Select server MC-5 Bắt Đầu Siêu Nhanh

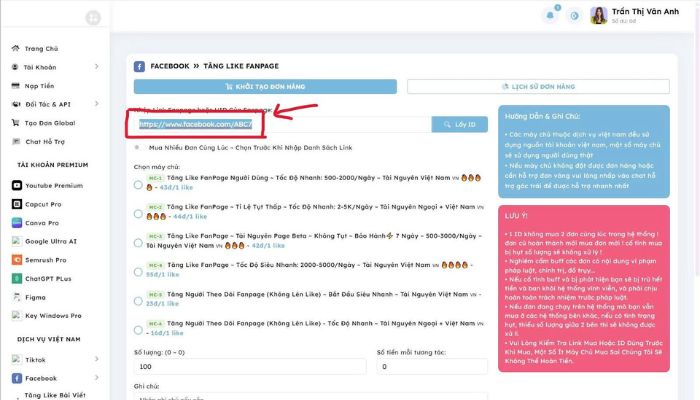click(x=138, y=301)
